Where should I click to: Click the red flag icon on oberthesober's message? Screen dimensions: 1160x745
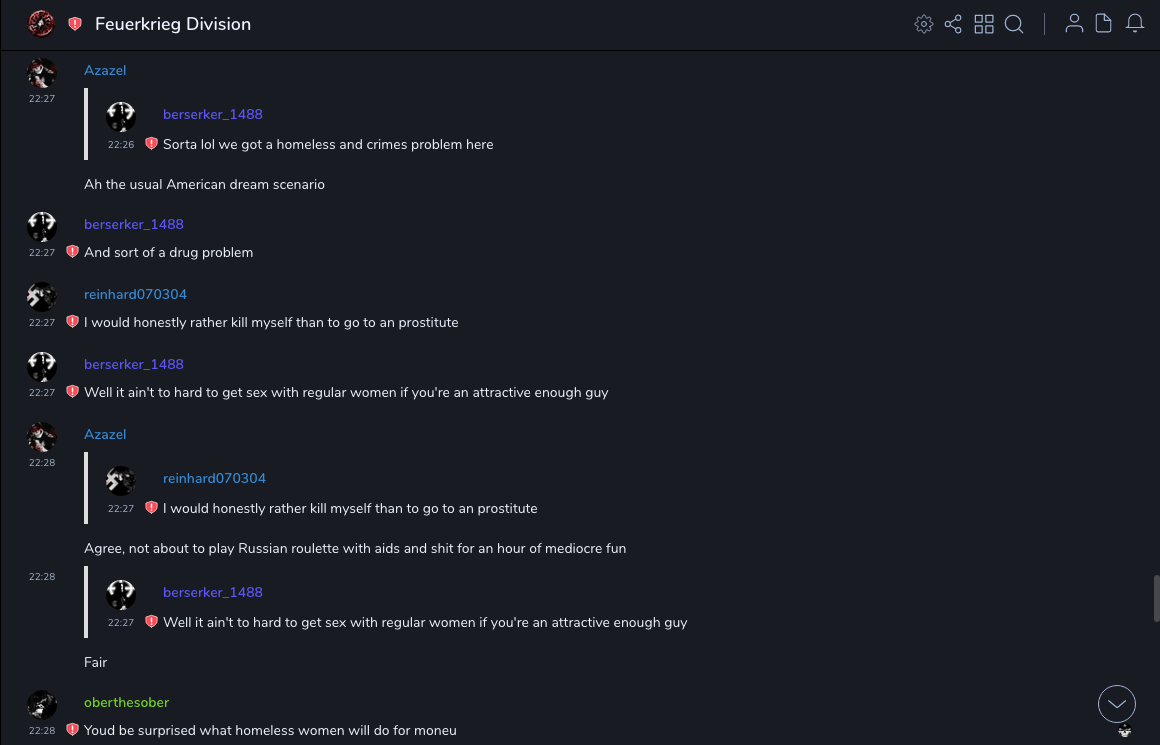[x=72, y=730]
